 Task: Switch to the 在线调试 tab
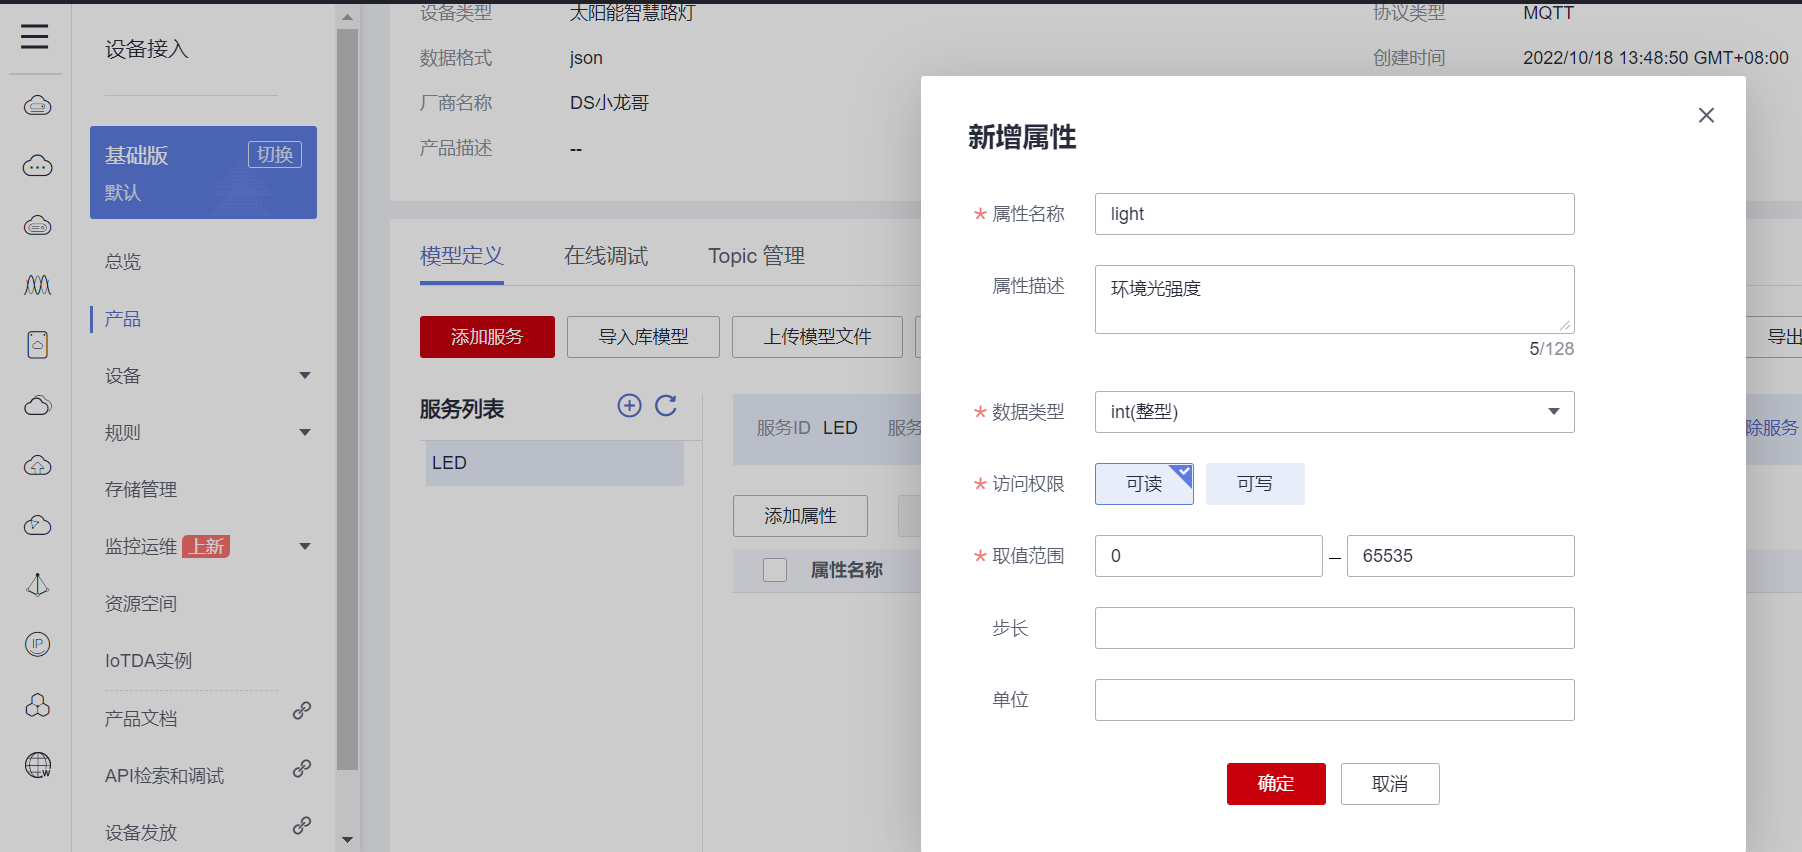606,256
